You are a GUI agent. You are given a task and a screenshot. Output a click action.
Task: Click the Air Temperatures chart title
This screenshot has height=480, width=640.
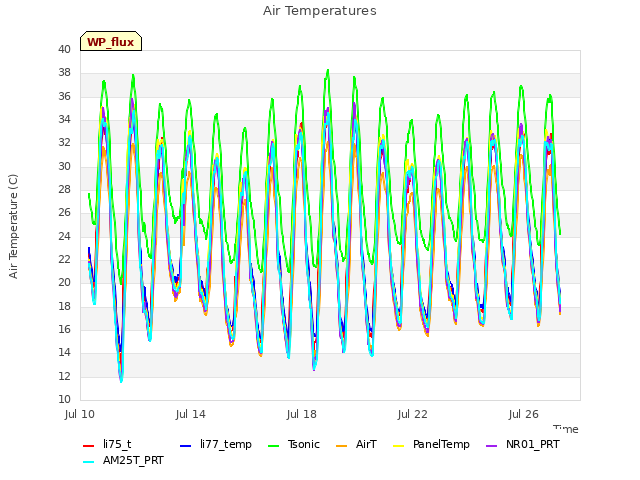click(x=320, y=11)
